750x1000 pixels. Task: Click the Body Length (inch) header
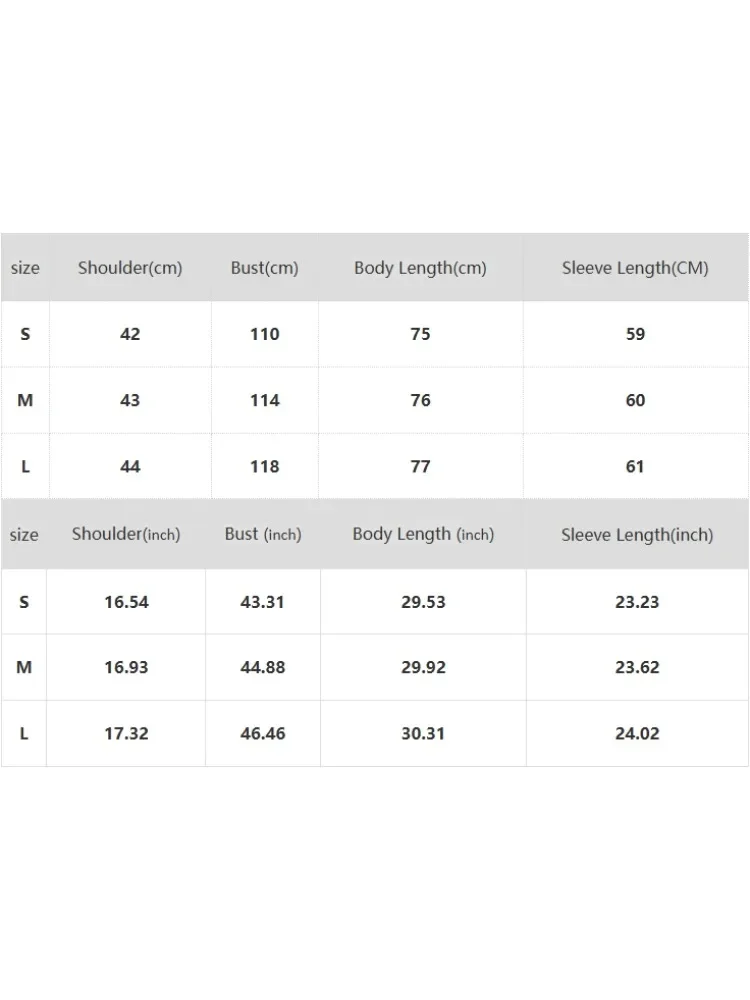(x=423, y=534)
